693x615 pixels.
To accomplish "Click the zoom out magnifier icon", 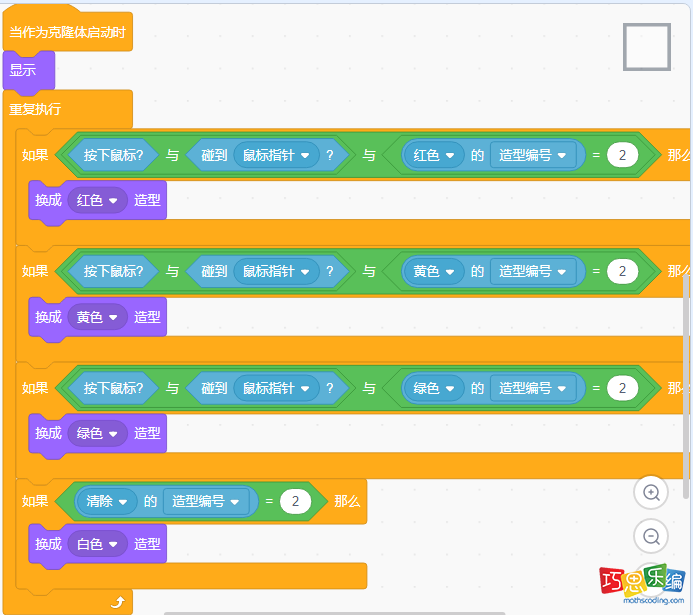I will point(651,536).
